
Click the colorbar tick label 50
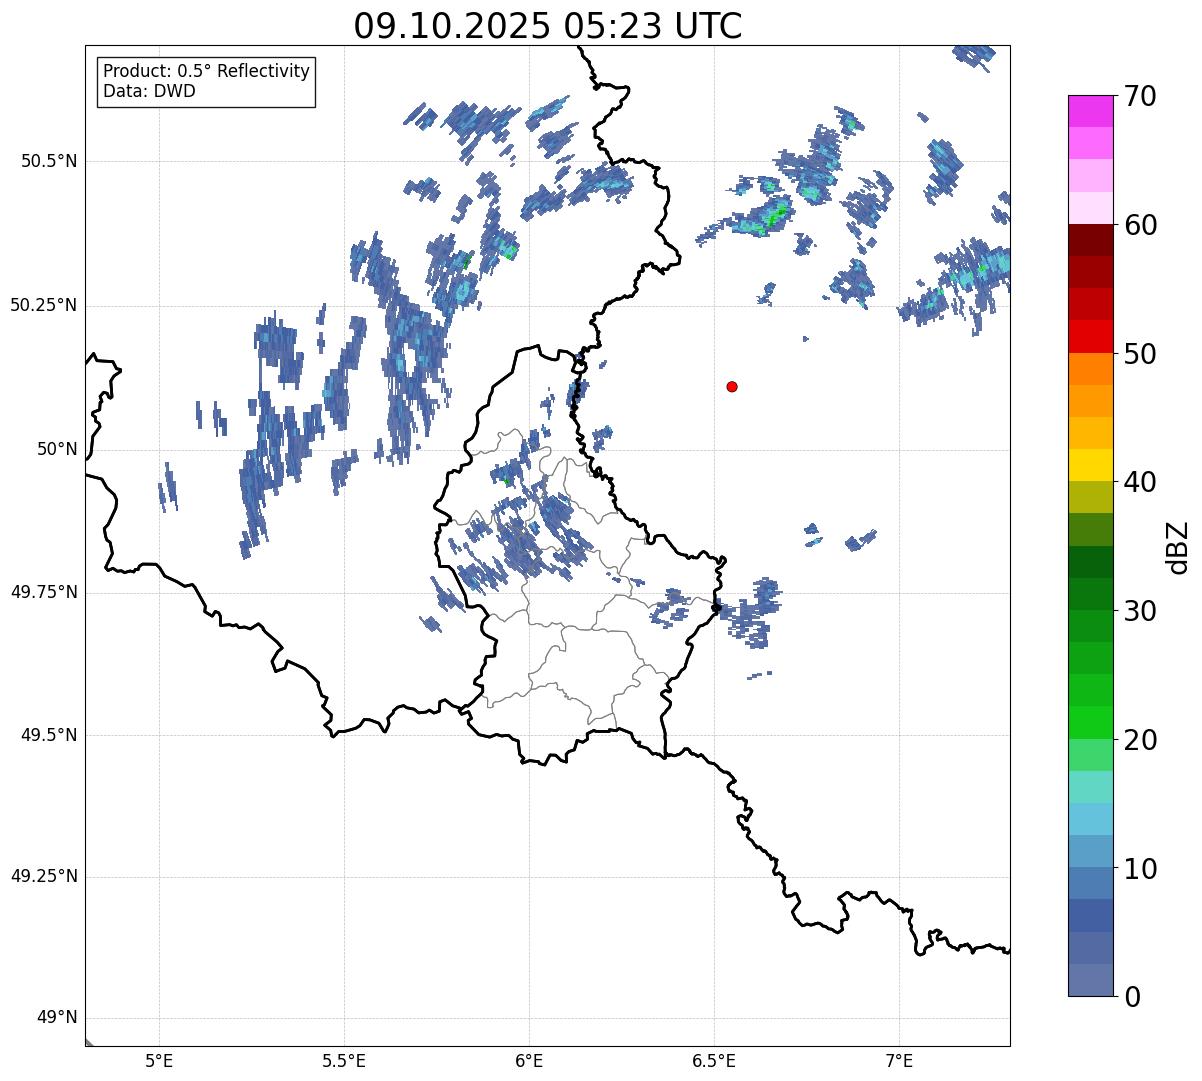(x=1140, y=354)
